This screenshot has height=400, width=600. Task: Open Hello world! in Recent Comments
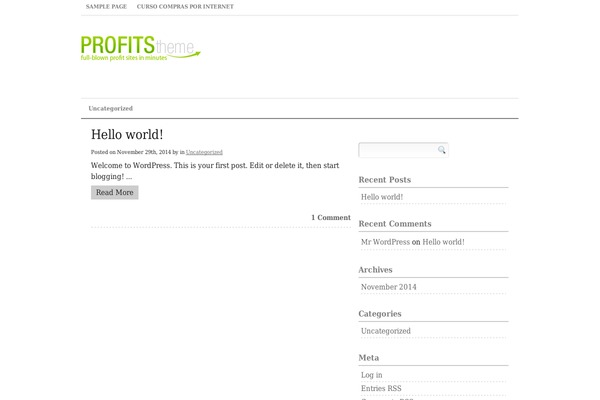click(443, 242)
